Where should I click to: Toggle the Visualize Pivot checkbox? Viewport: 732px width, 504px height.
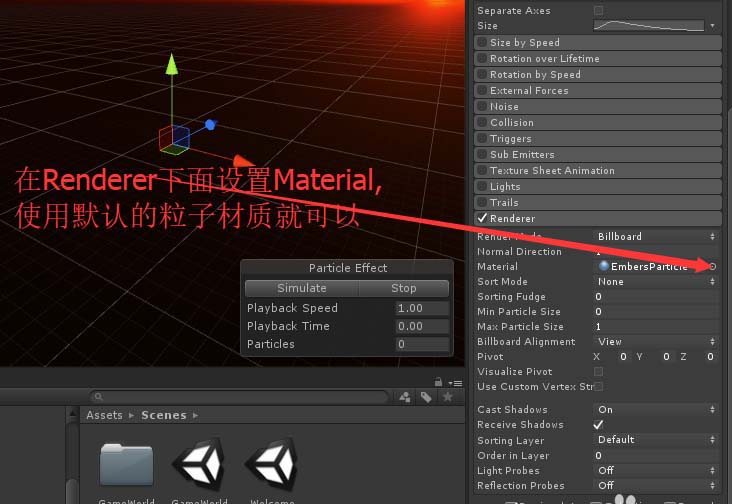pos(598,371)
